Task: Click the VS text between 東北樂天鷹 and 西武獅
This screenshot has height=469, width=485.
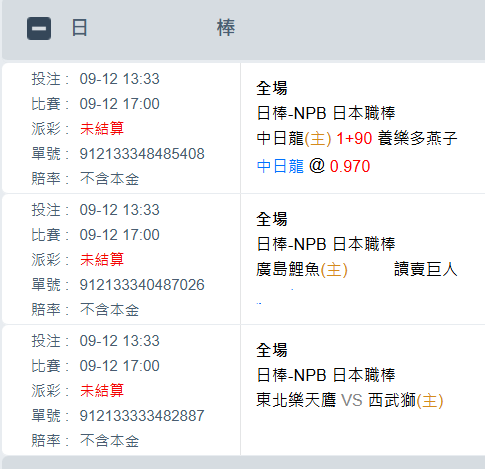Action: point(352,400)
